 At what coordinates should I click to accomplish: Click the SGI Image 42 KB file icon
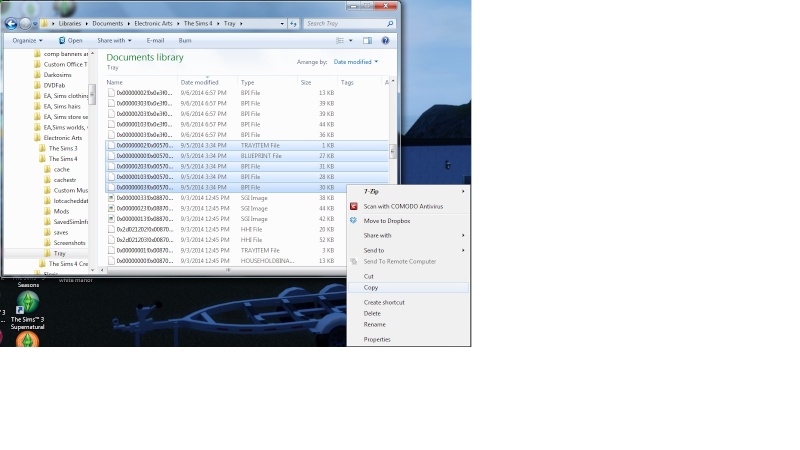point(111,219)
